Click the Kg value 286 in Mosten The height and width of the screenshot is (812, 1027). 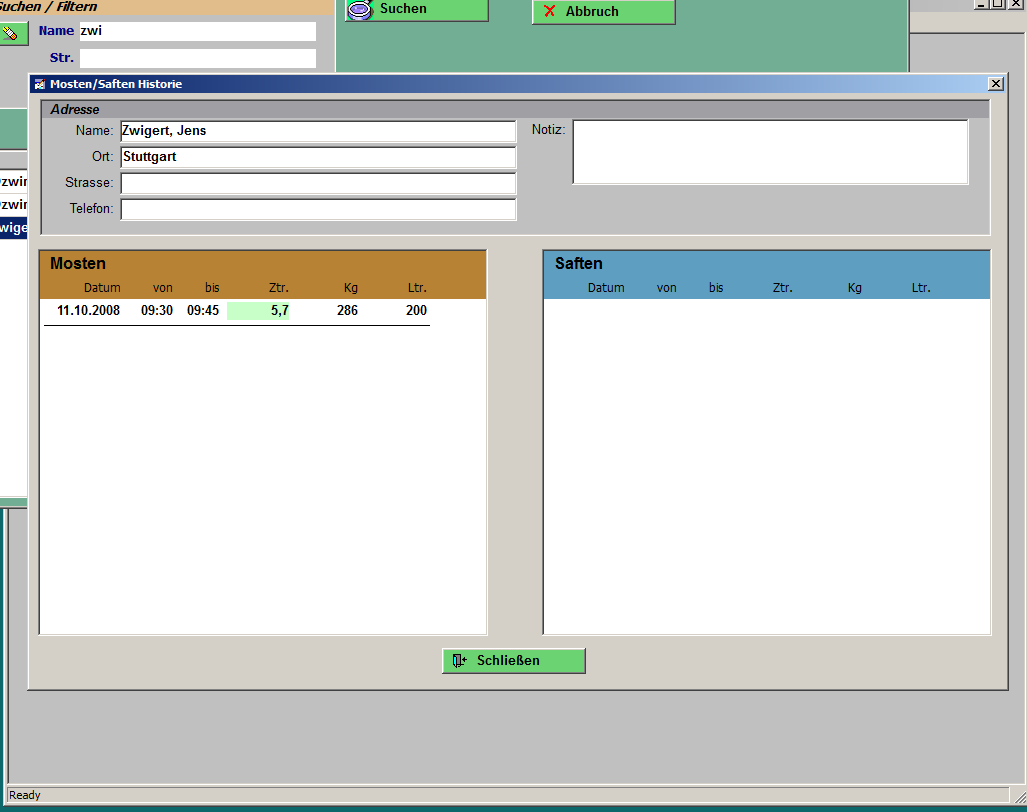click(347, 311)
